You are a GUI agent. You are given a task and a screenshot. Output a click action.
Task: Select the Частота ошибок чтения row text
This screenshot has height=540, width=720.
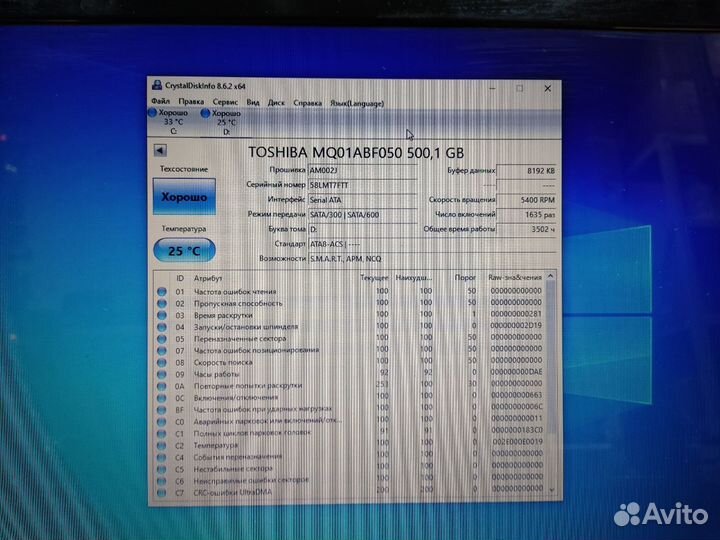235,292
